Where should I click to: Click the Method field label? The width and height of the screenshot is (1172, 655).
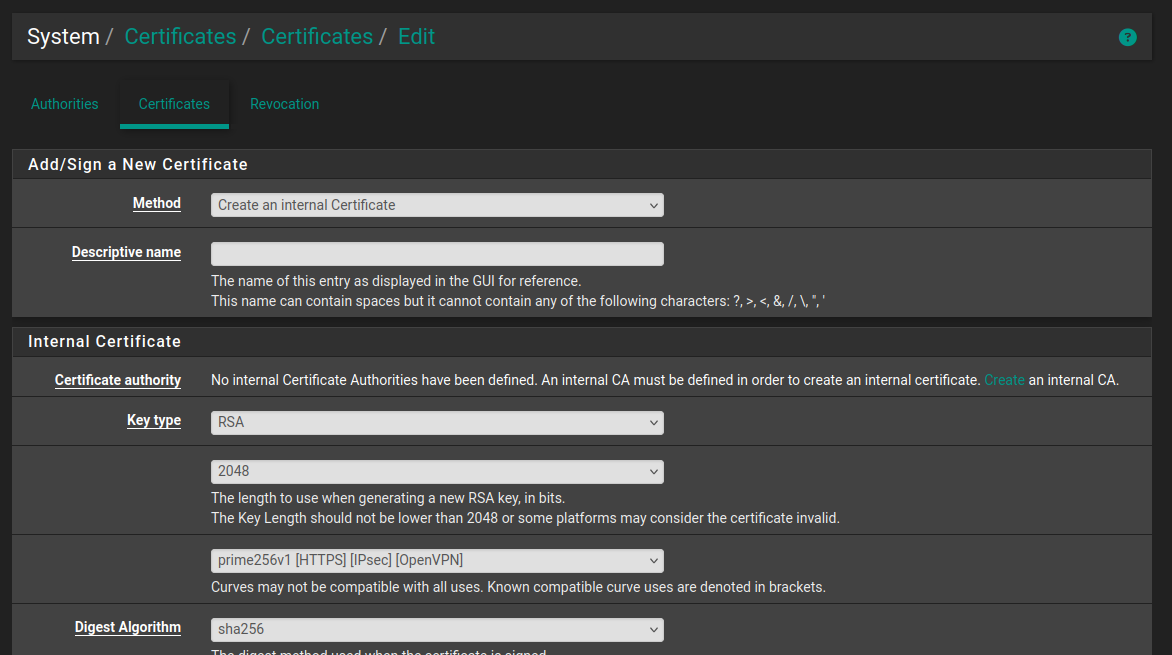pos(157,203)
